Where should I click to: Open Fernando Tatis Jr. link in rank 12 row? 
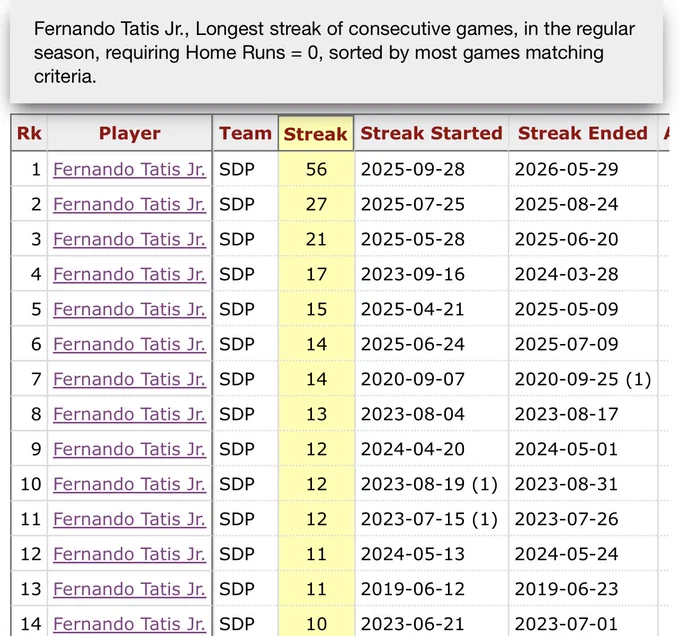point(129,554)
